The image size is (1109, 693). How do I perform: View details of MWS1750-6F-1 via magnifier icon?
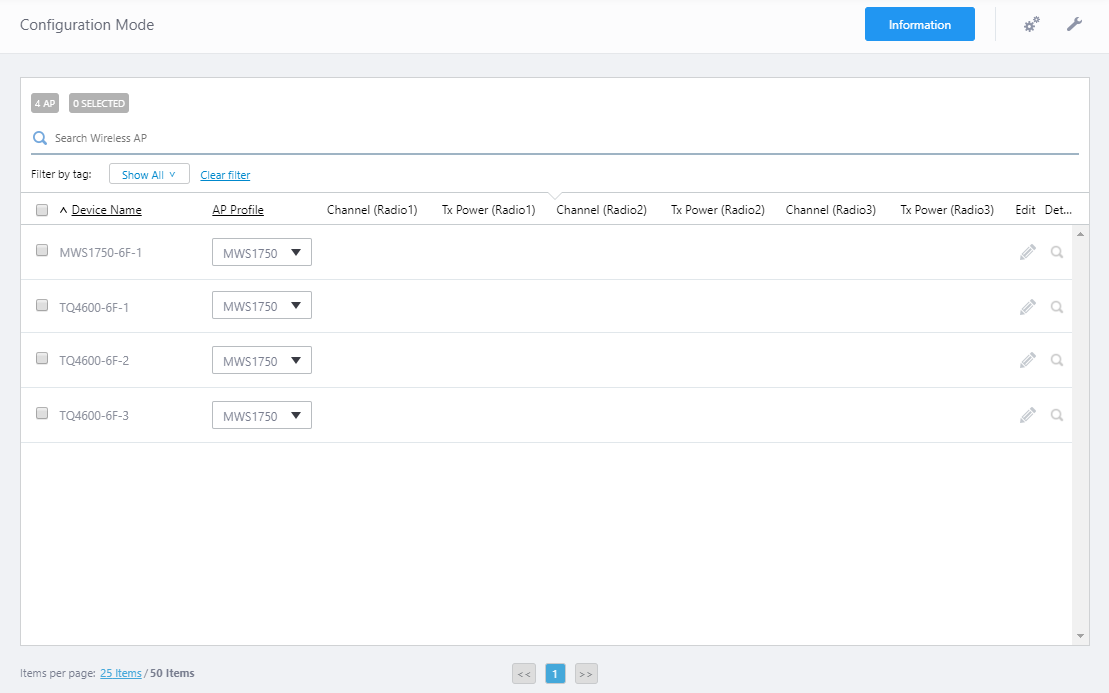coord(1057,252)
